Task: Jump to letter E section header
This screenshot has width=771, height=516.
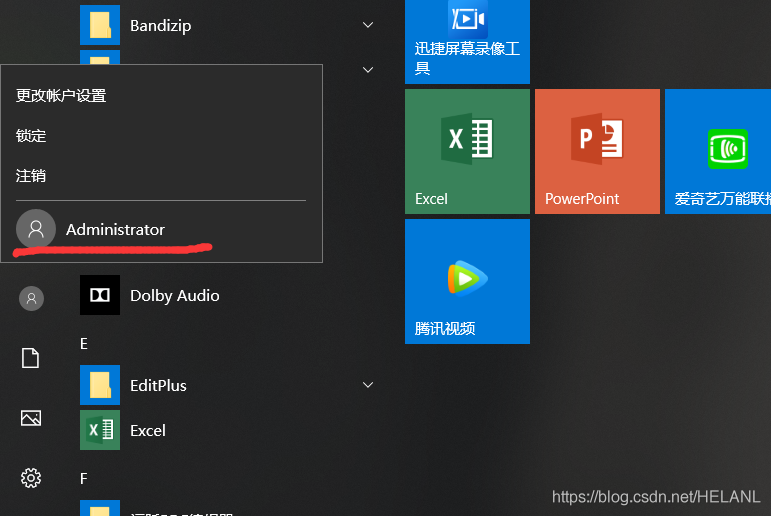Action: point(84,343)
